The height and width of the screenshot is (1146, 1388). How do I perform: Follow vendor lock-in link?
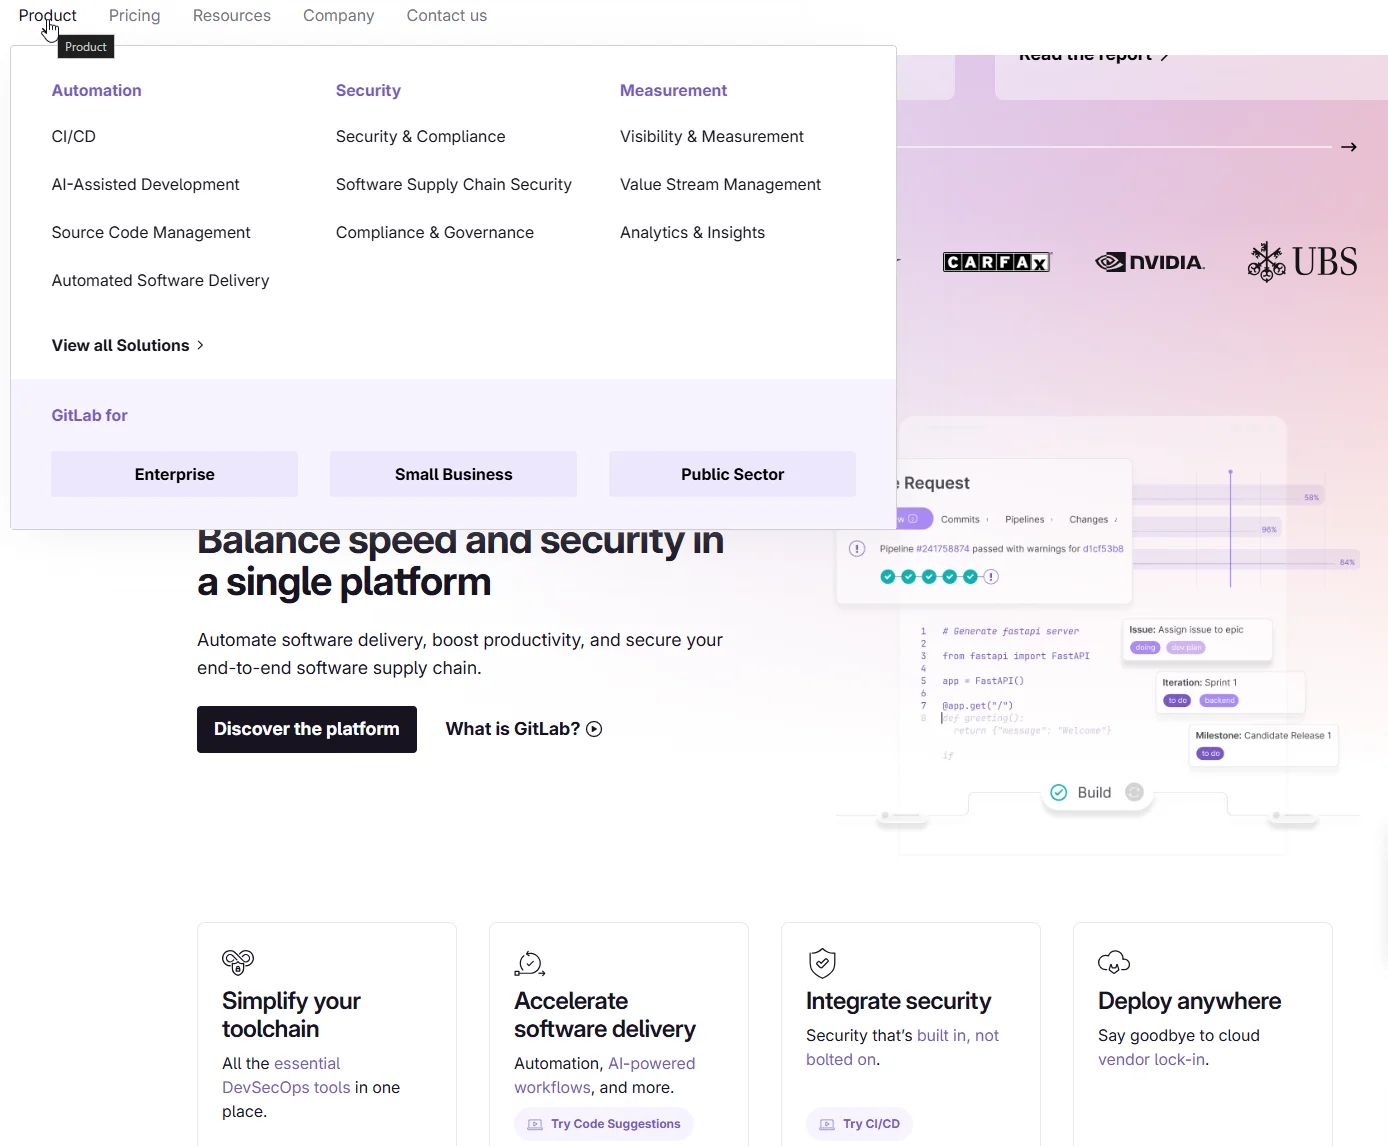tap(1152, 1059)
